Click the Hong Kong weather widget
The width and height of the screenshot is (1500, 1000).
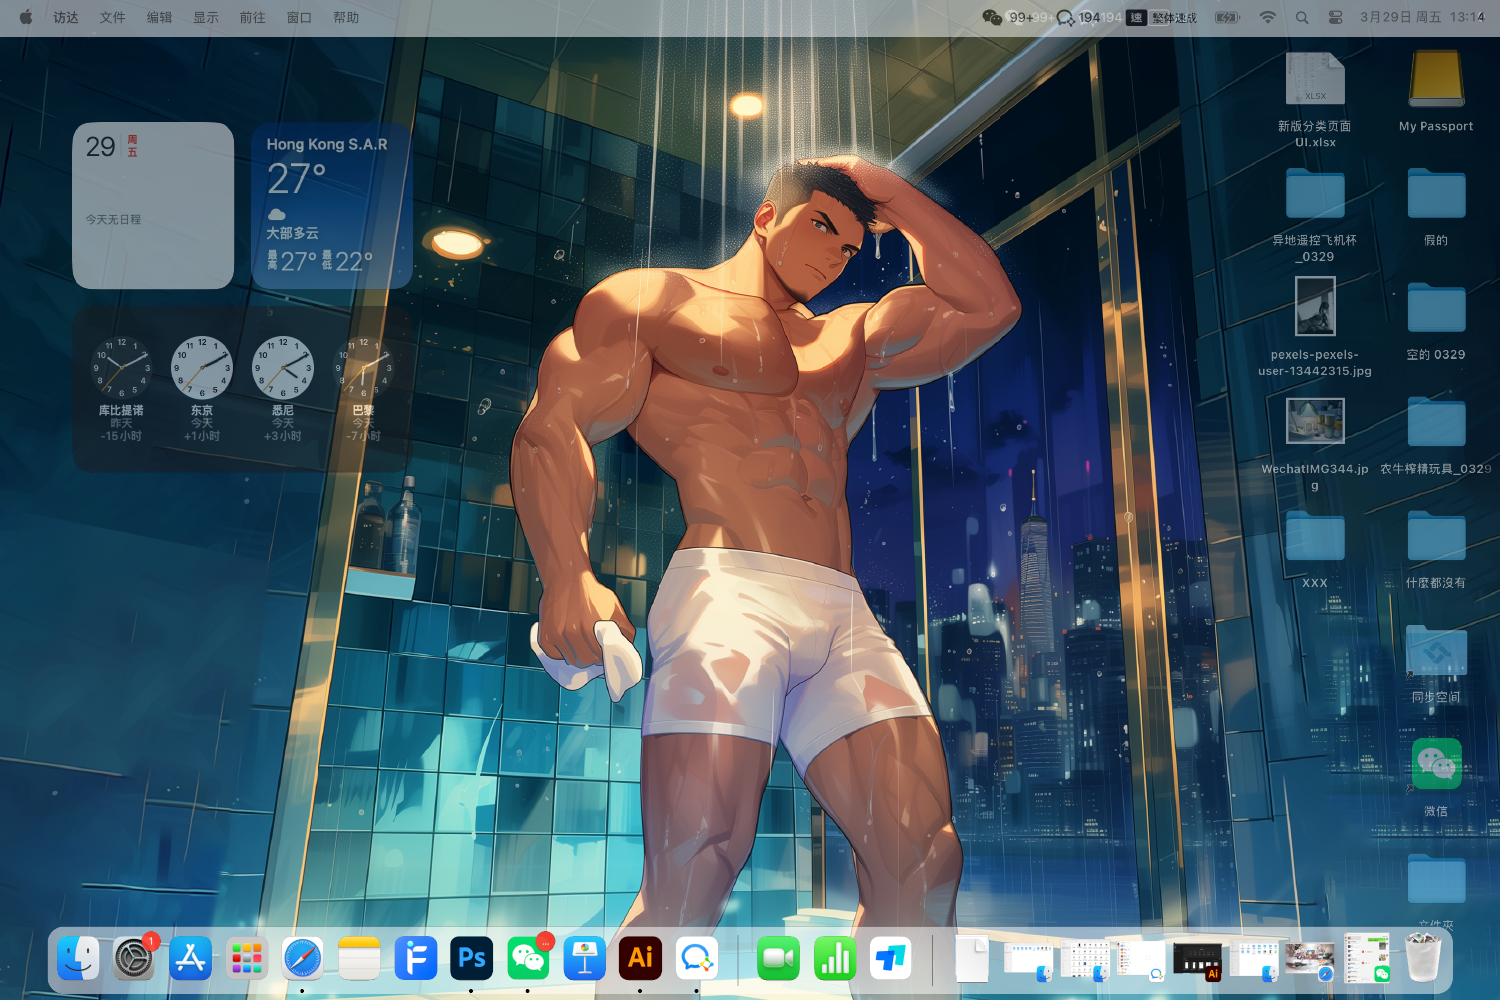[331, 206]
